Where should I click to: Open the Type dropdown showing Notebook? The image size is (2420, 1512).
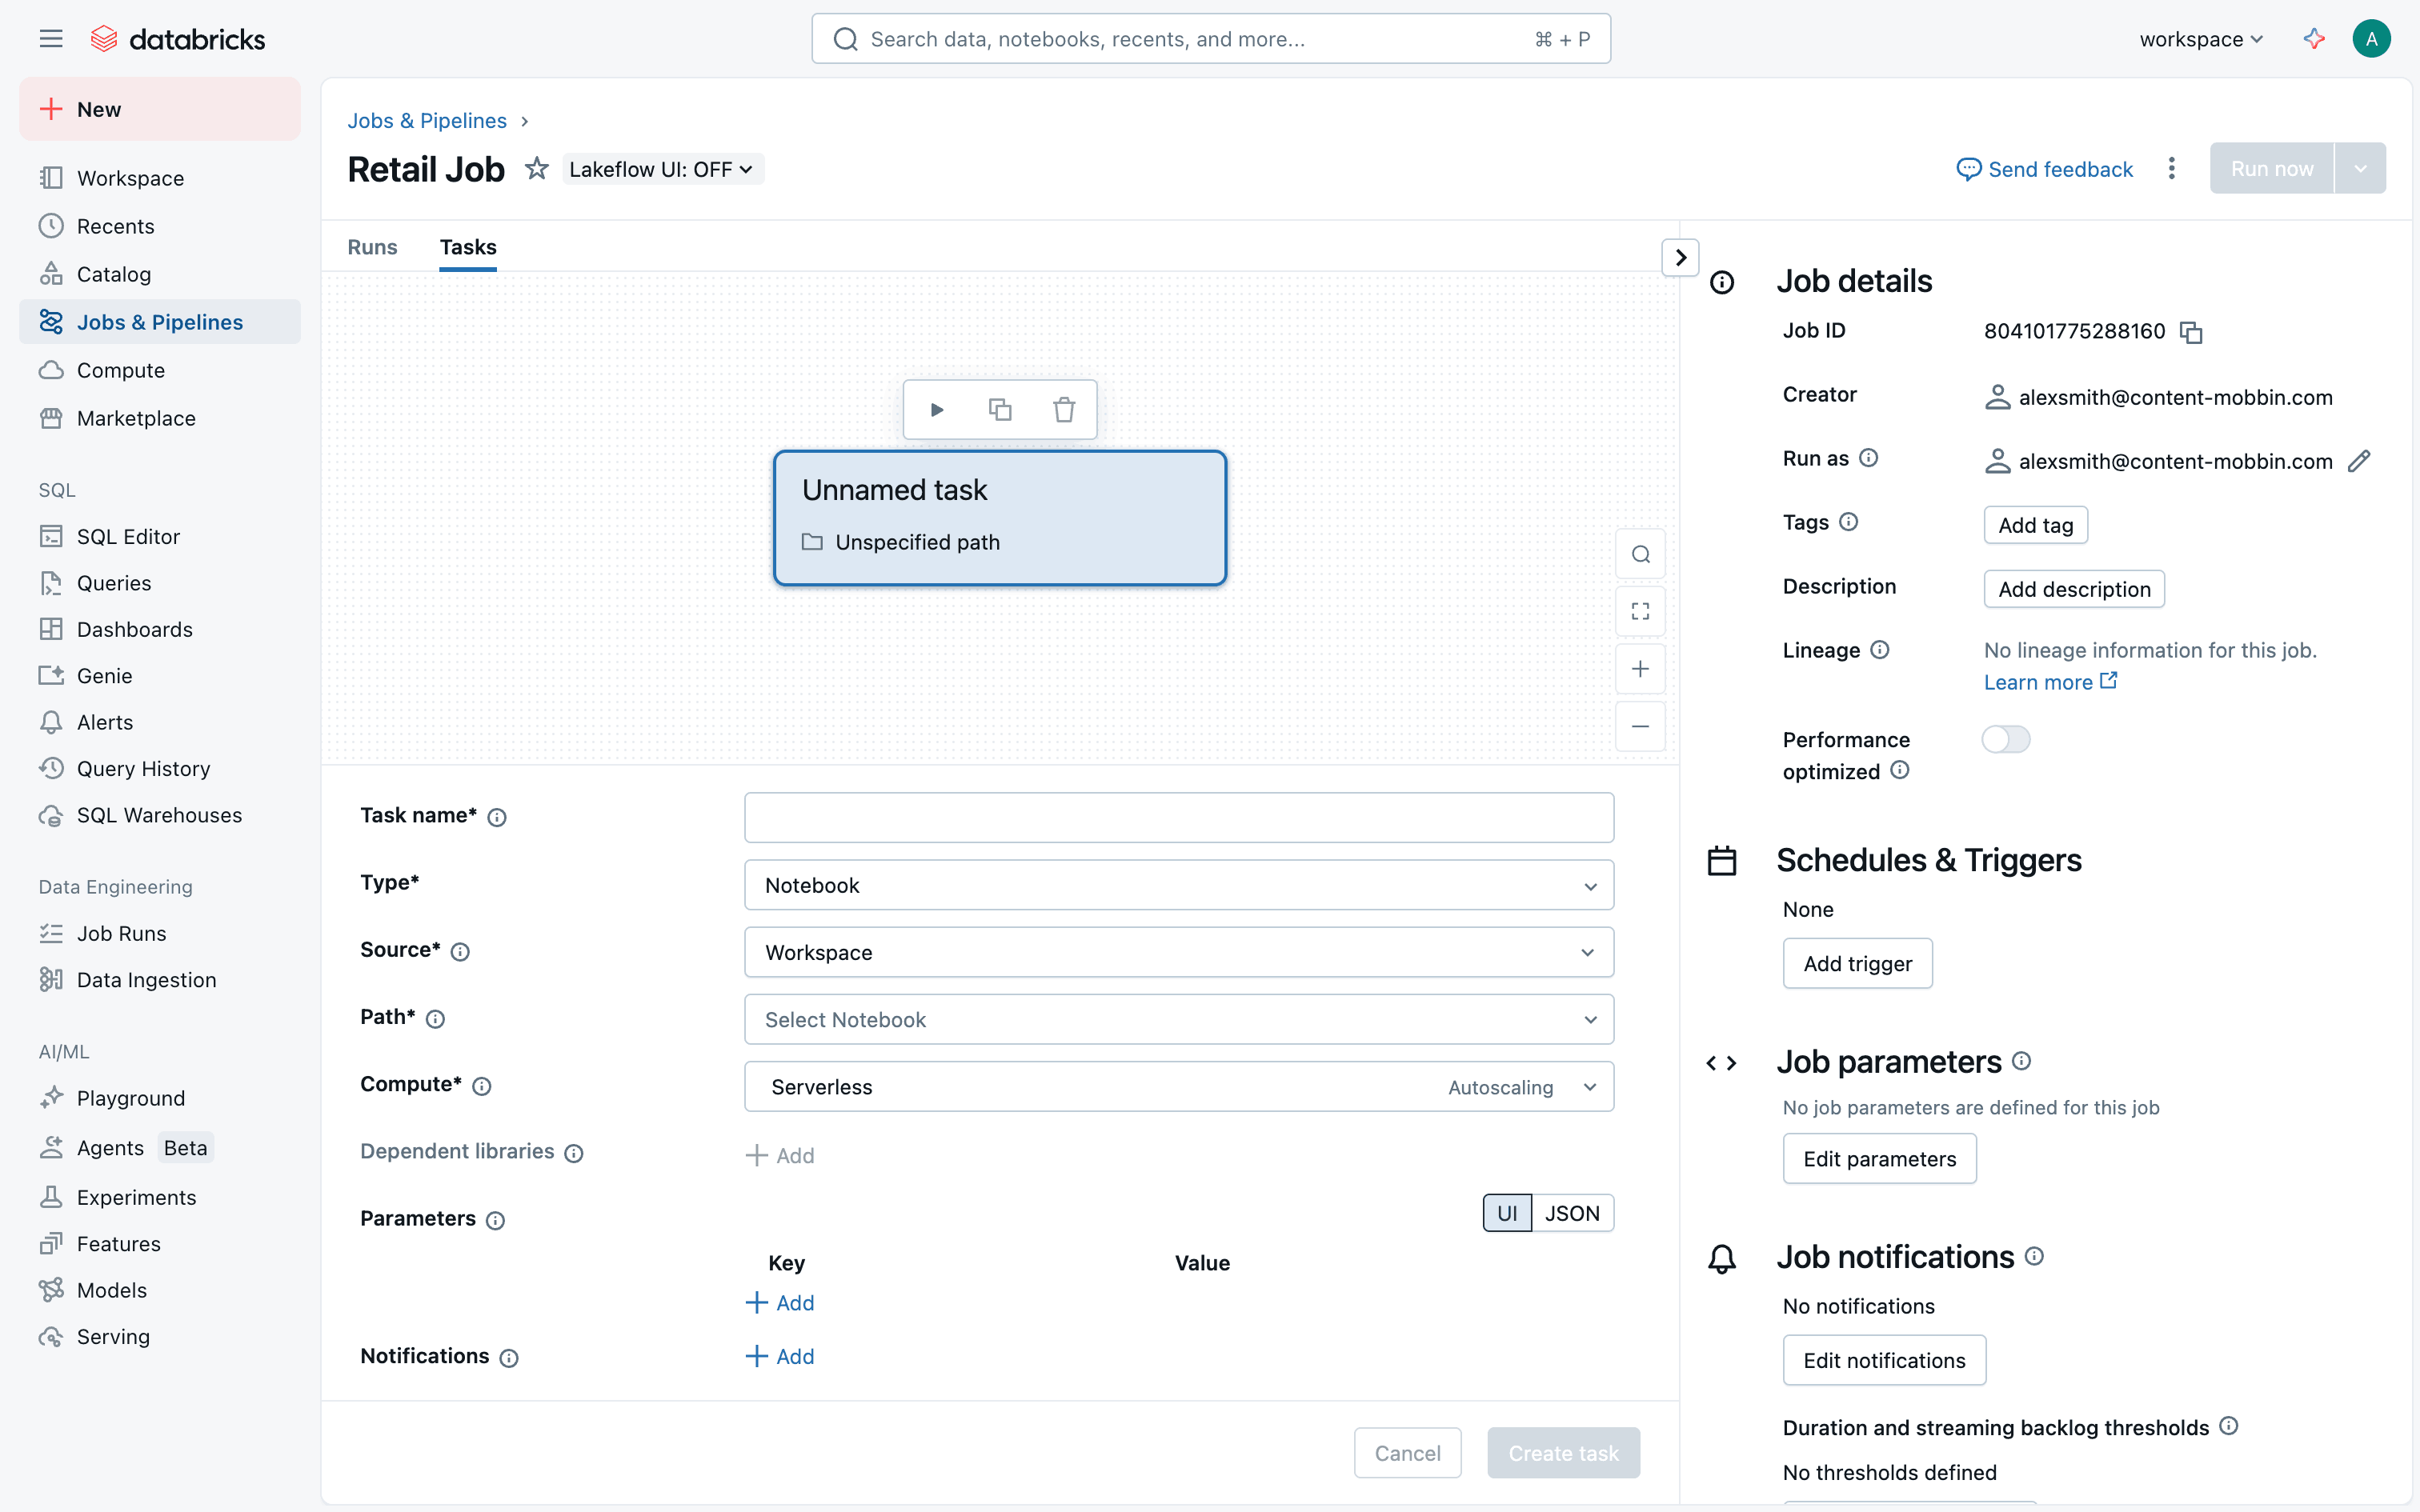tap(1178, 885)
